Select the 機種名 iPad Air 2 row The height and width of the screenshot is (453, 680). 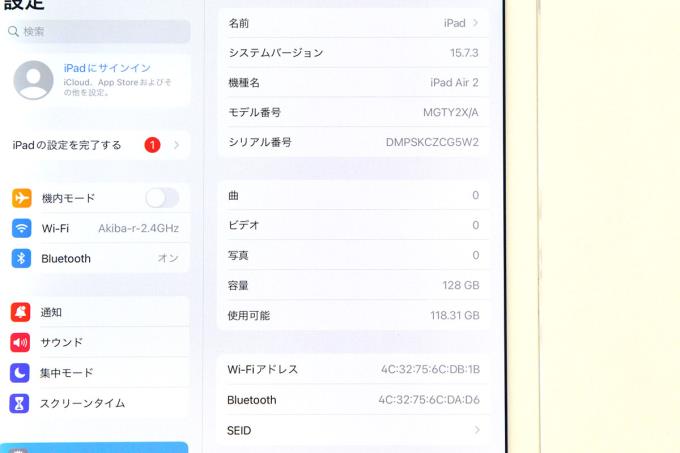click(353, 82)
